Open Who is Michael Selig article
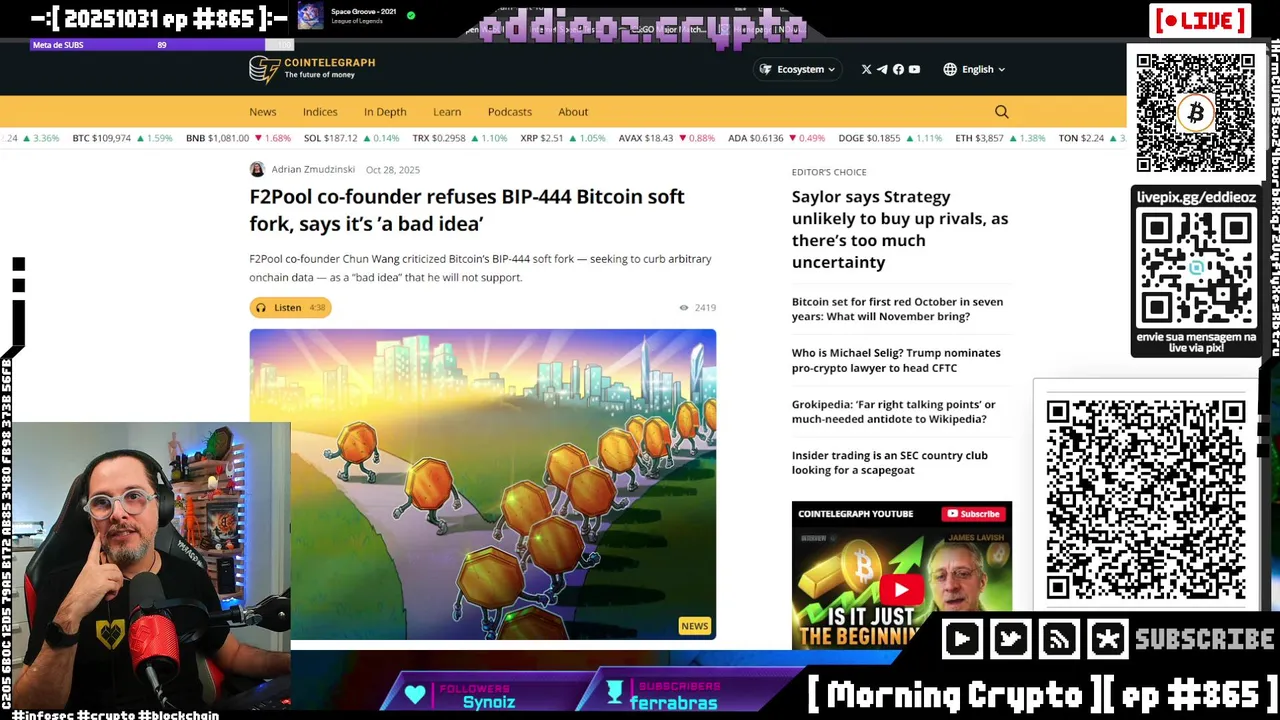This screenshot has width=1280, height=720. 896,360
